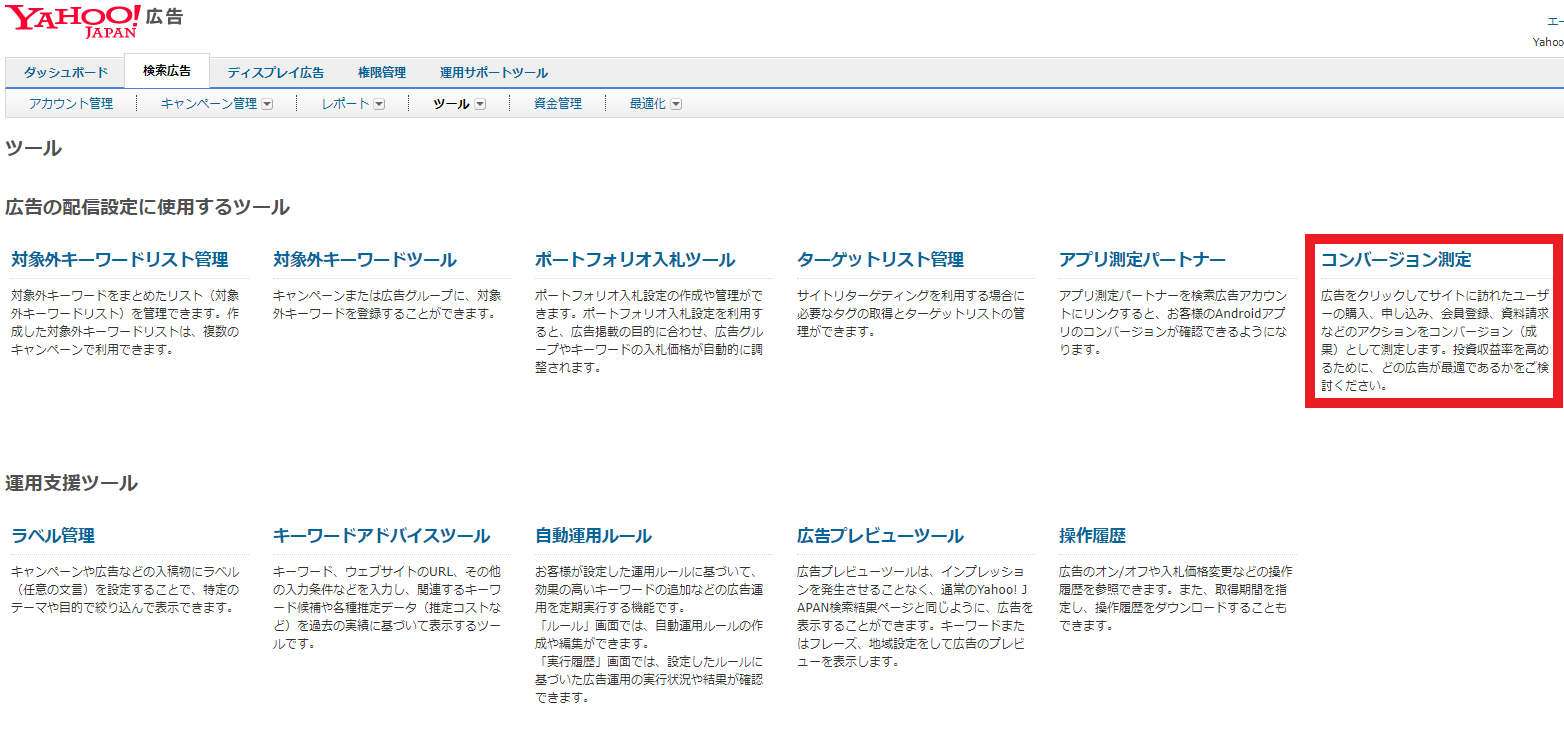The width and height of the screenshot is (1564, 753).
Task: Open the 操作履歴 link
Action: (x=1092, y=536)
